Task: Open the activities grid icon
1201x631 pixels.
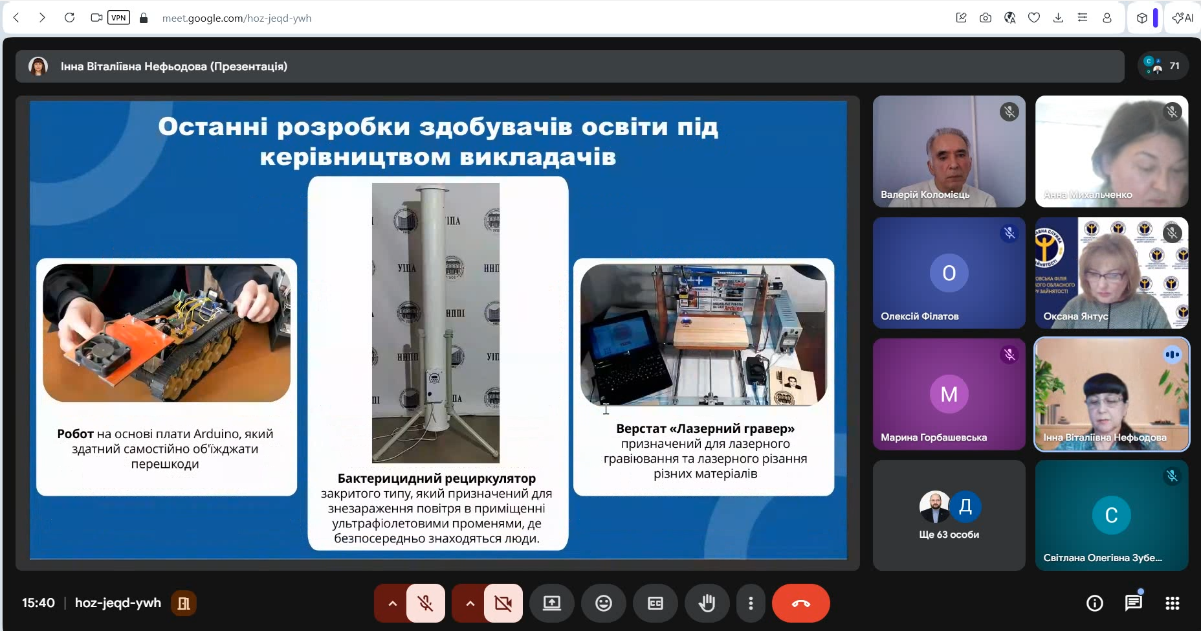Action: (x=1172, y=603)
